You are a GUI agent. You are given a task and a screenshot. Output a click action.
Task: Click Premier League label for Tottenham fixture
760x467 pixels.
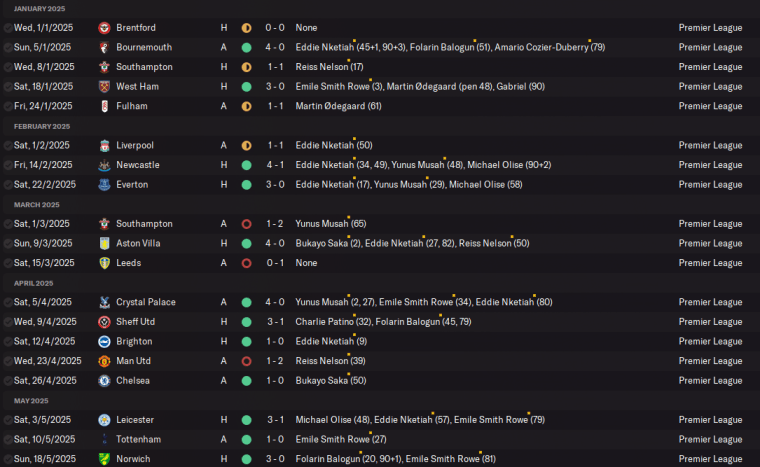click(x=710, y=440)
